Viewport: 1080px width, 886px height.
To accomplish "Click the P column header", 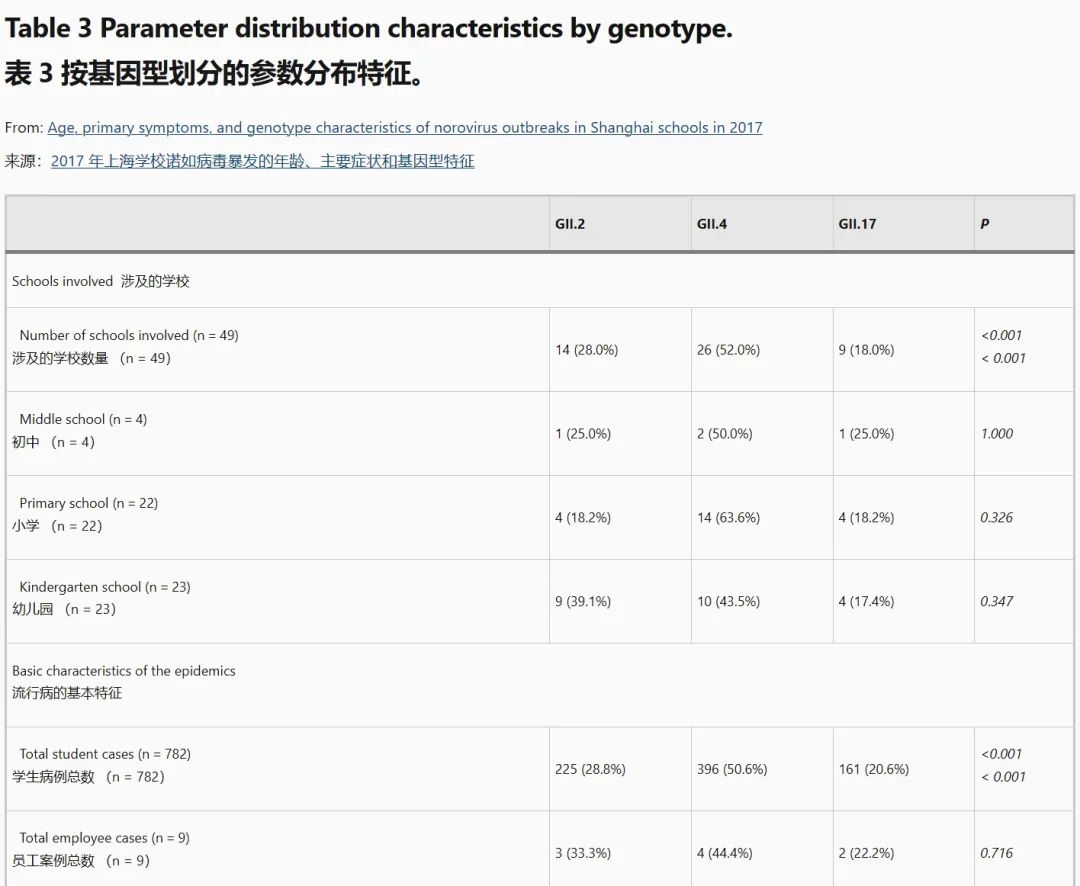I will tap(985, 224).
